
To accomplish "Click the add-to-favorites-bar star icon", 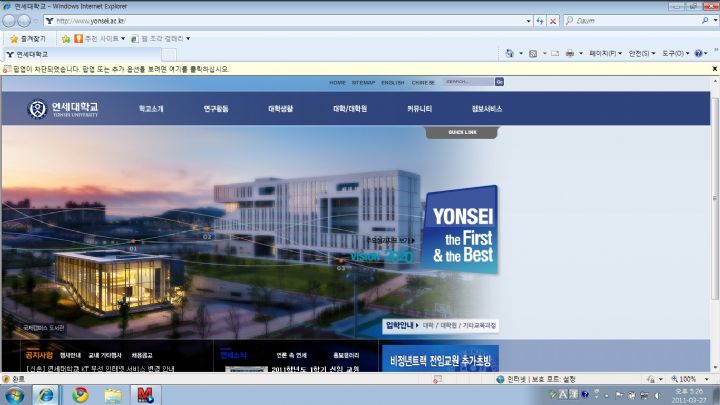I will [66, 39].
